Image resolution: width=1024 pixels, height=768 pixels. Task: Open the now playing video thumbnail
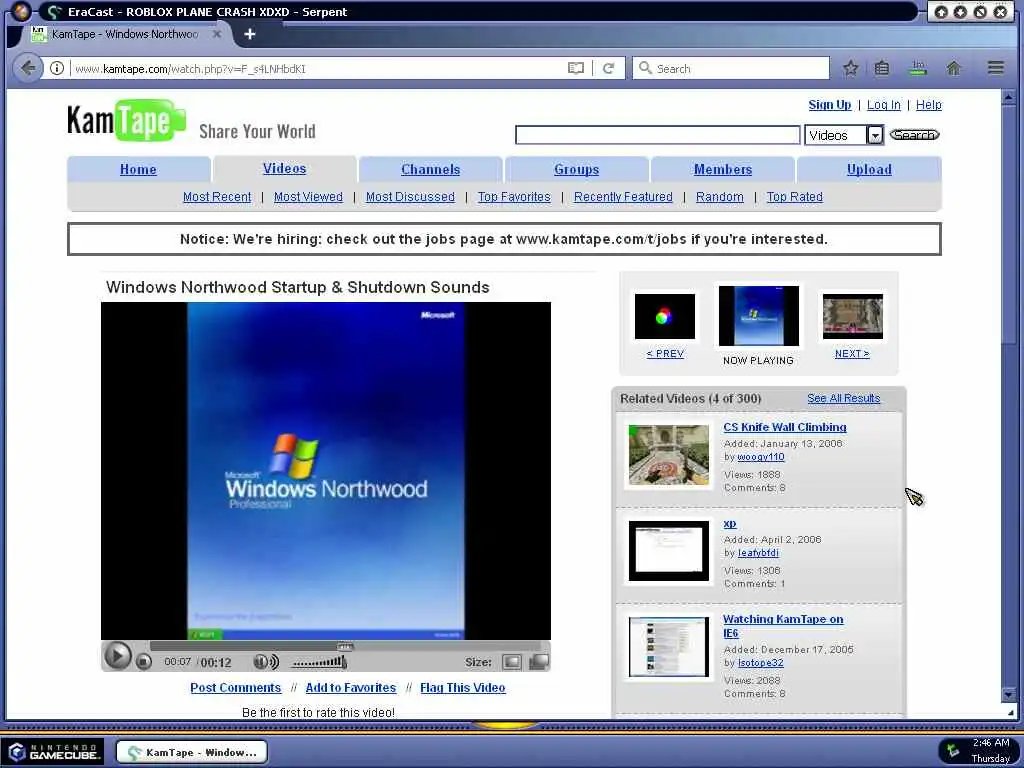(x=758, y=315)
